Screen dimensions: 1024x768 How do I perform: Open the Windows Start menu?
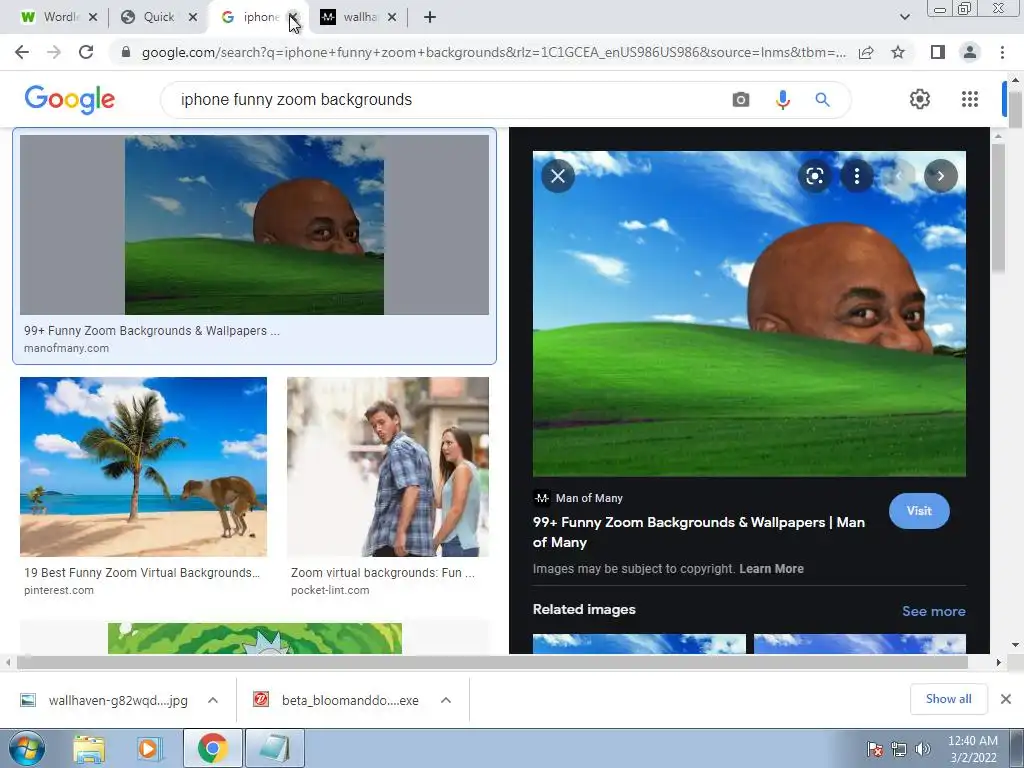pos(26,748)
